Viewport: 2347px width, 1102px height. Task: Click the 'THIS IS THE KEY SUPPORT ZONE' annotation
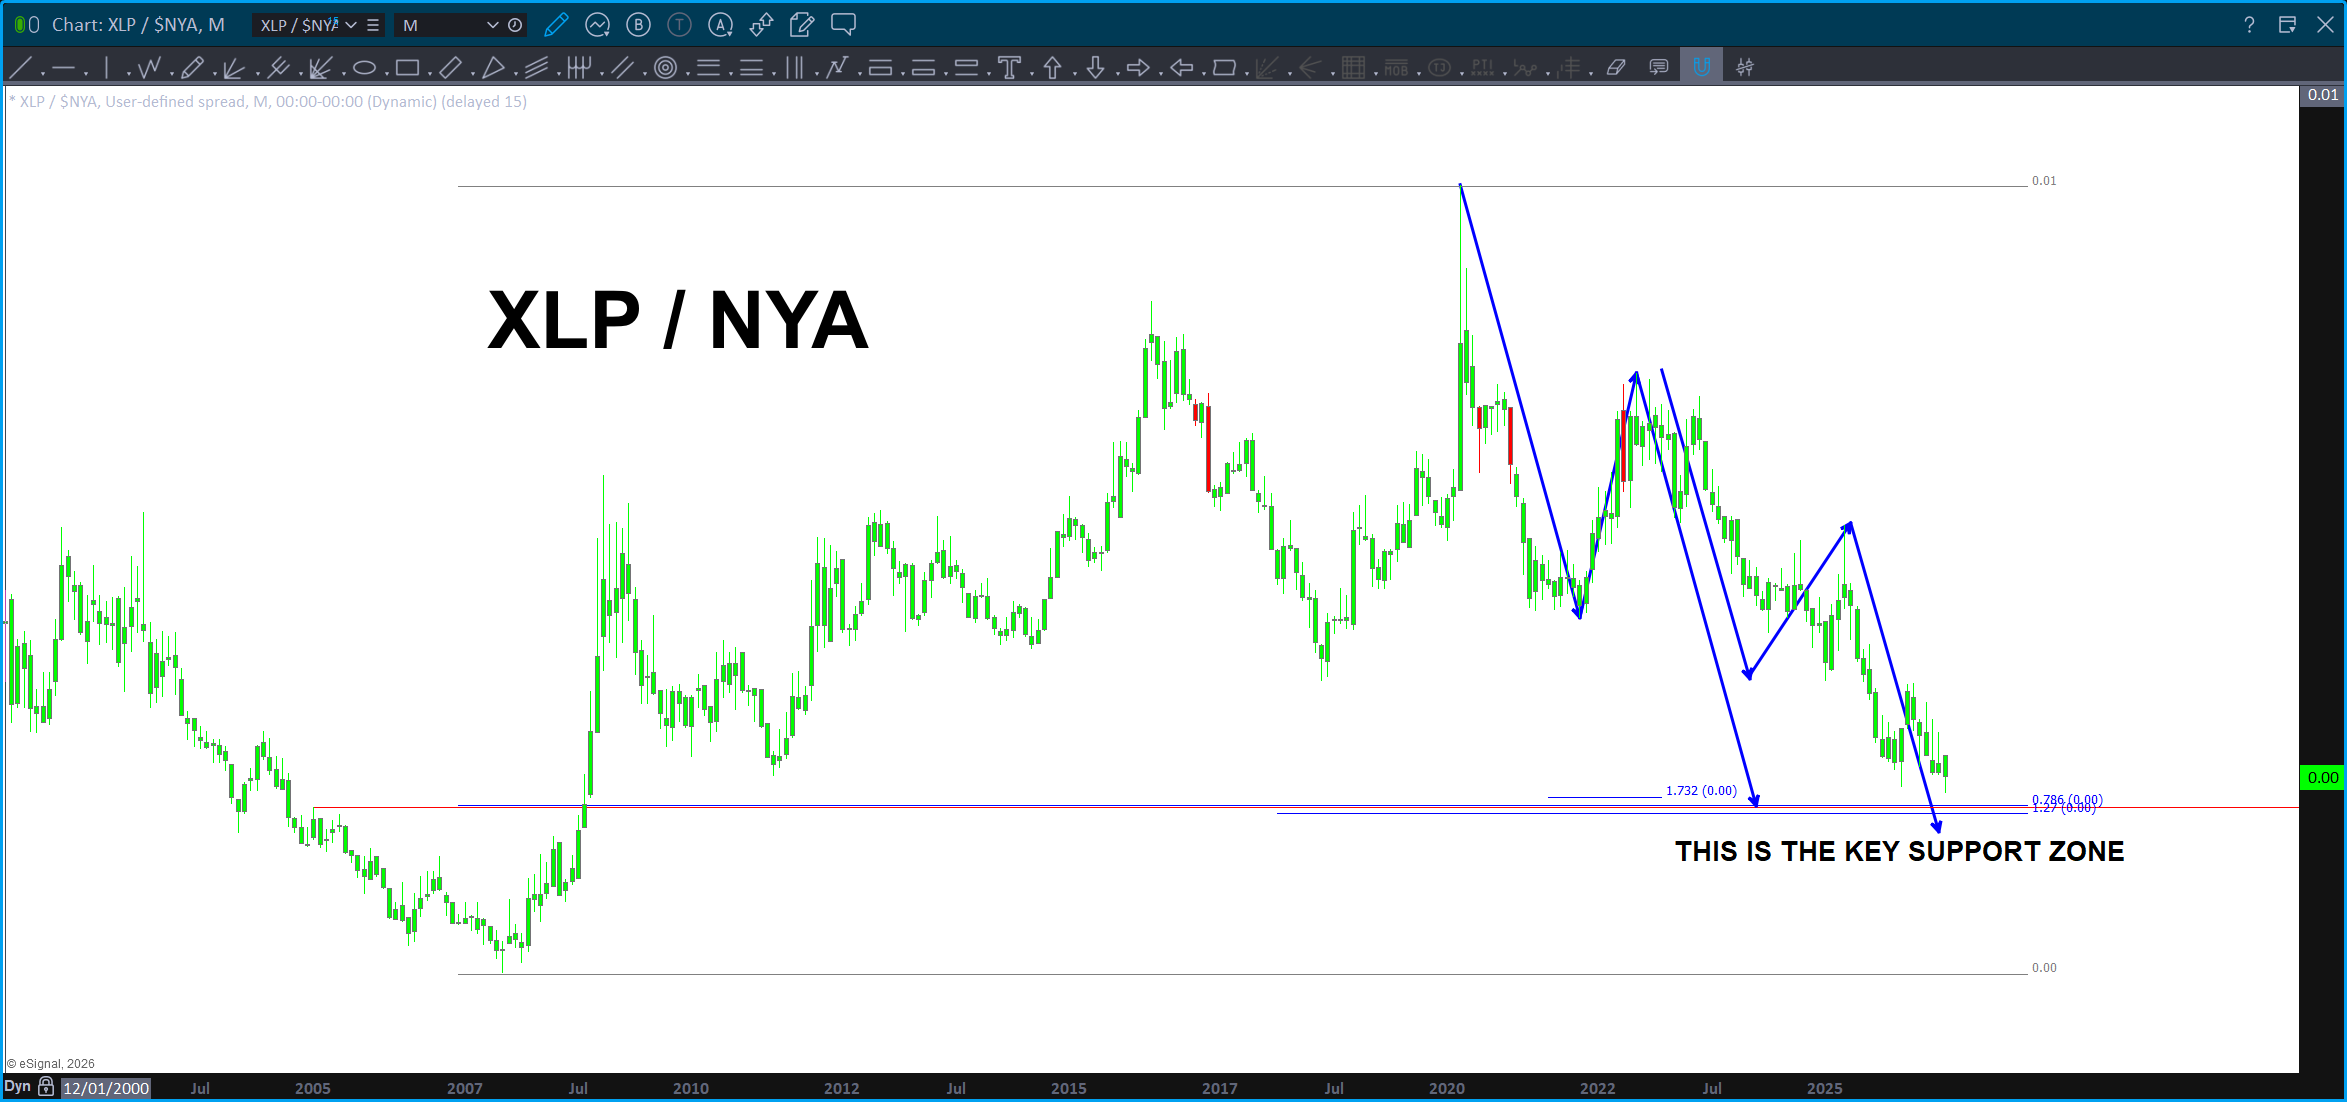click(x=1899, y=852)
